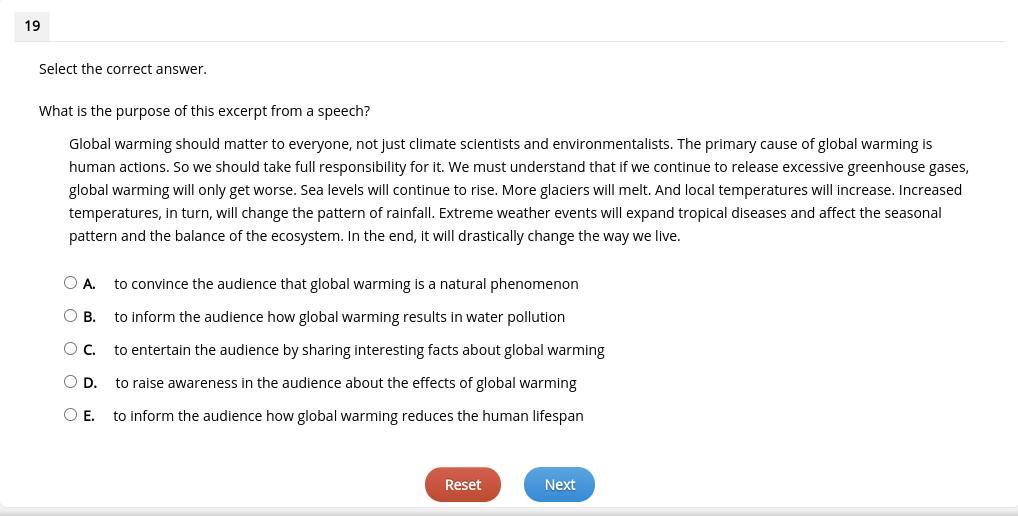Click the bold letter label A.
This screenshot has width=1018, height=516.
click(90, 284)
